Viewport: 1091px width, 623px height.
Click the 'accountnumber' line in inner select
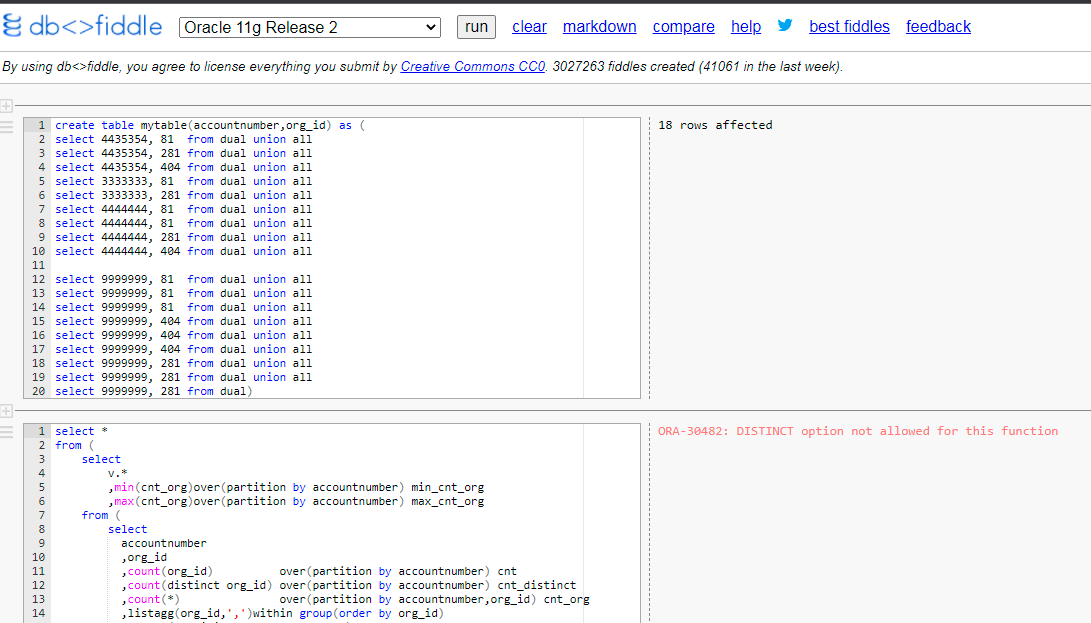[x=164, y=543]
